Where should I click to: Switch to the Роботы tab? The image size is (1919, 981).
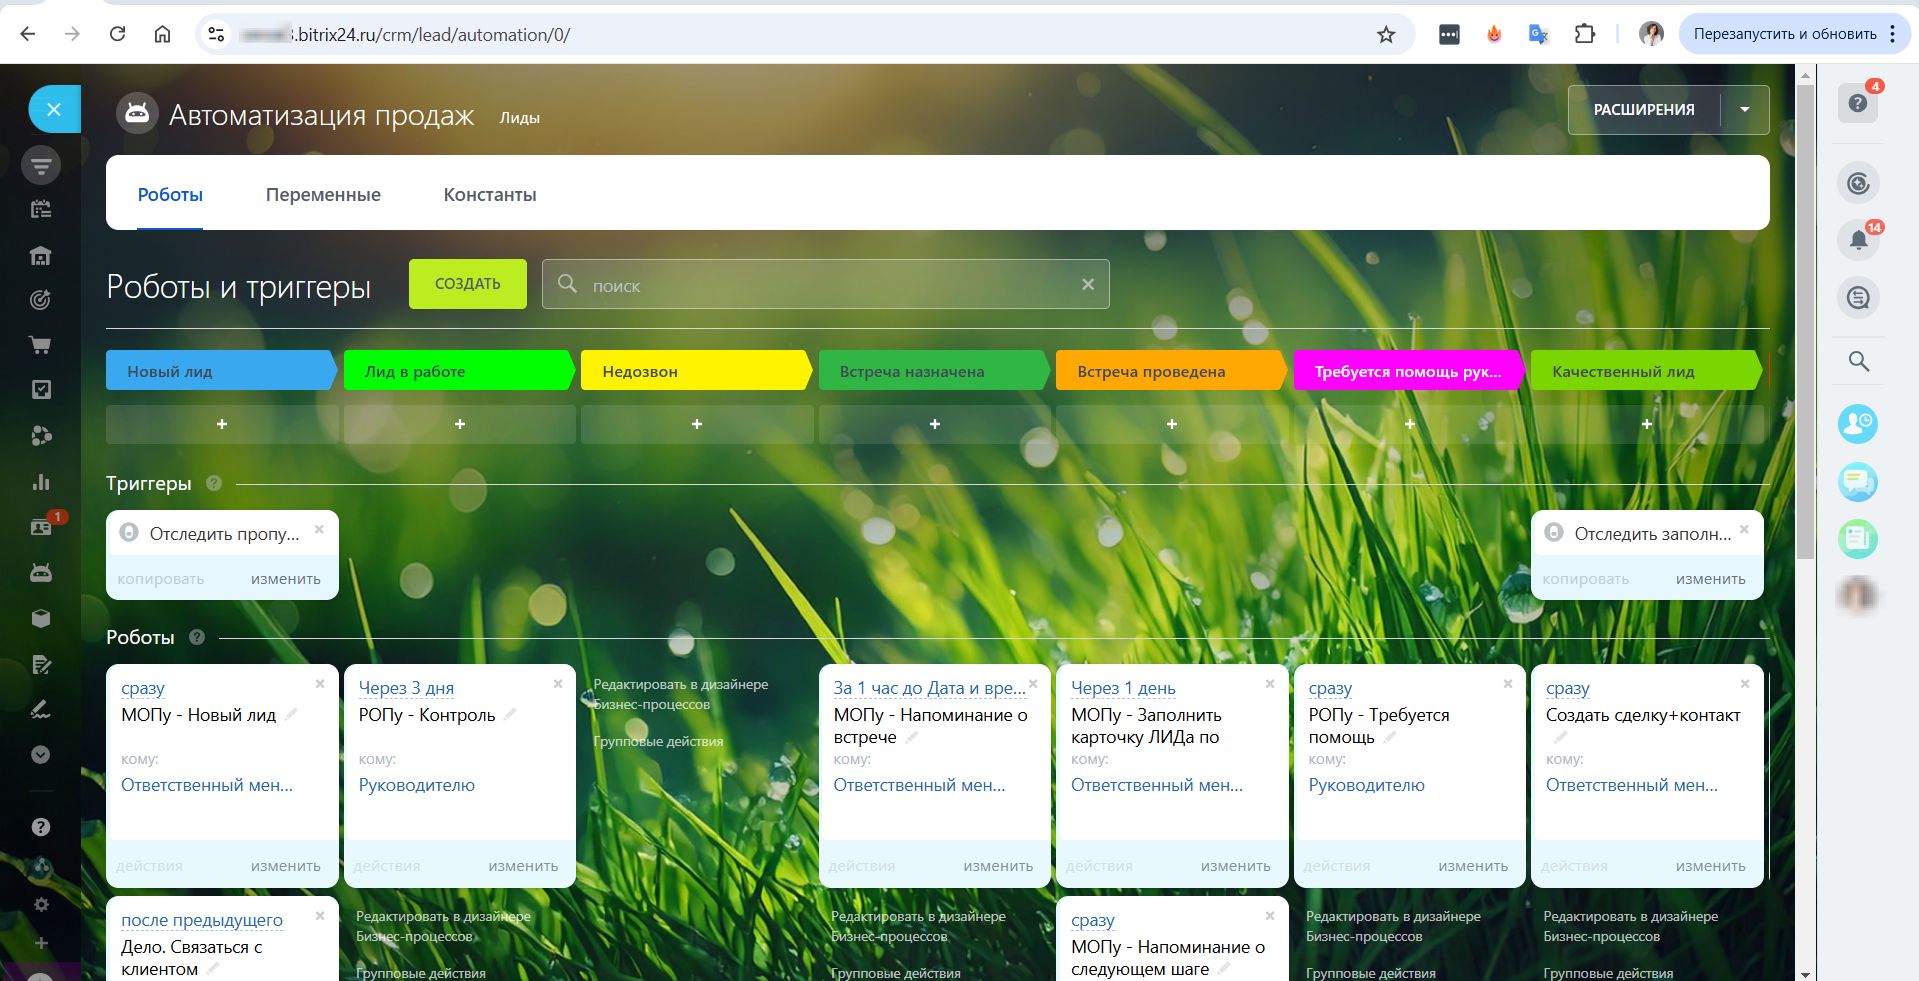pyautogui.click(x=170, y=195)
